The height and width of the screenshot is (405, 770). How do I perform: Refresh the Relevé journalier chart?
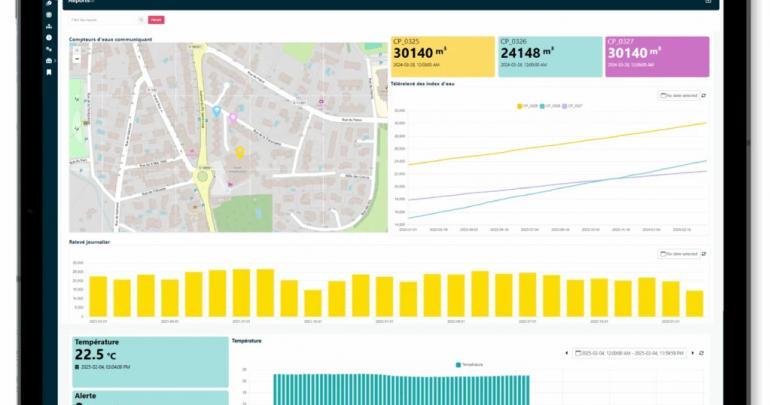(x=703, y=253)
